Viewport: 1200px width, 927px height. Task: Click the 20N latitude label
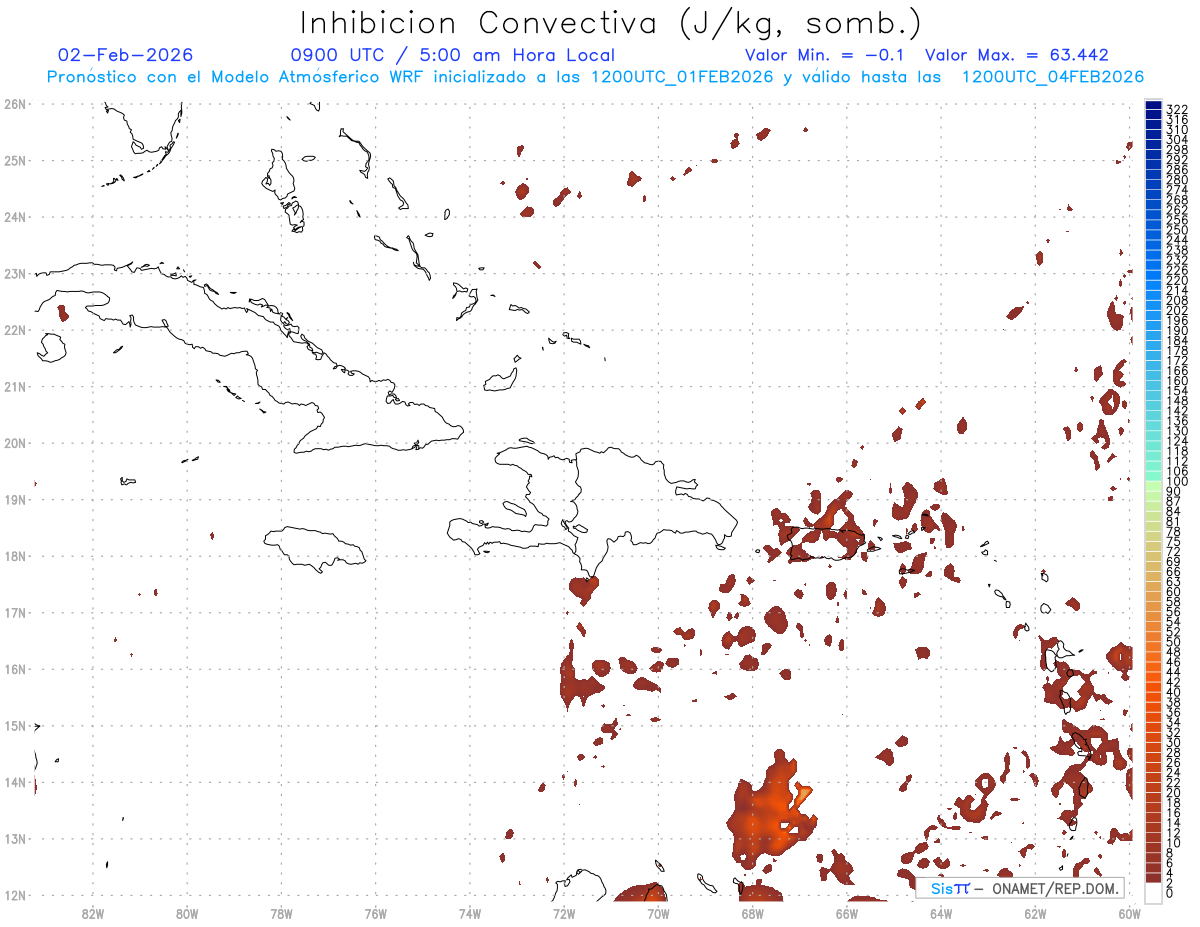[x=14, y=443]
